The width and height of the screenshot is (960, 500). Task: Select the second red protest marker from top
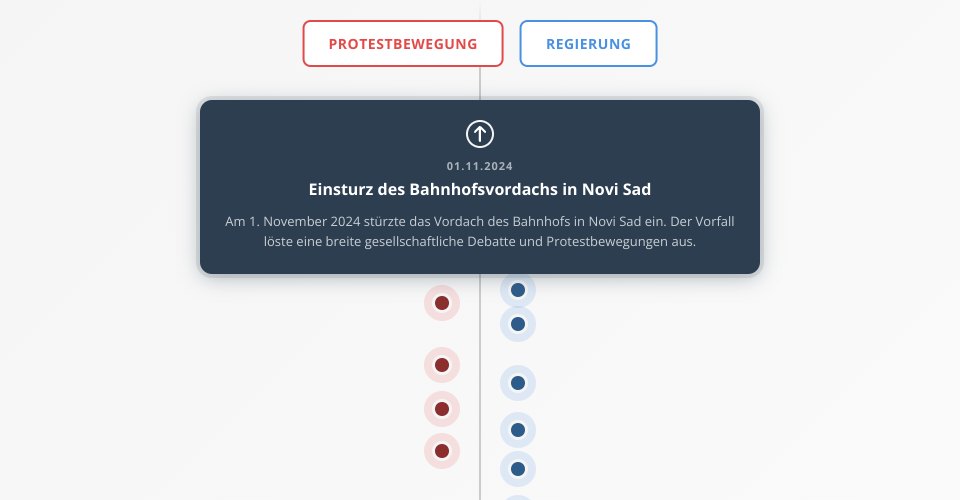pos(442,365)
